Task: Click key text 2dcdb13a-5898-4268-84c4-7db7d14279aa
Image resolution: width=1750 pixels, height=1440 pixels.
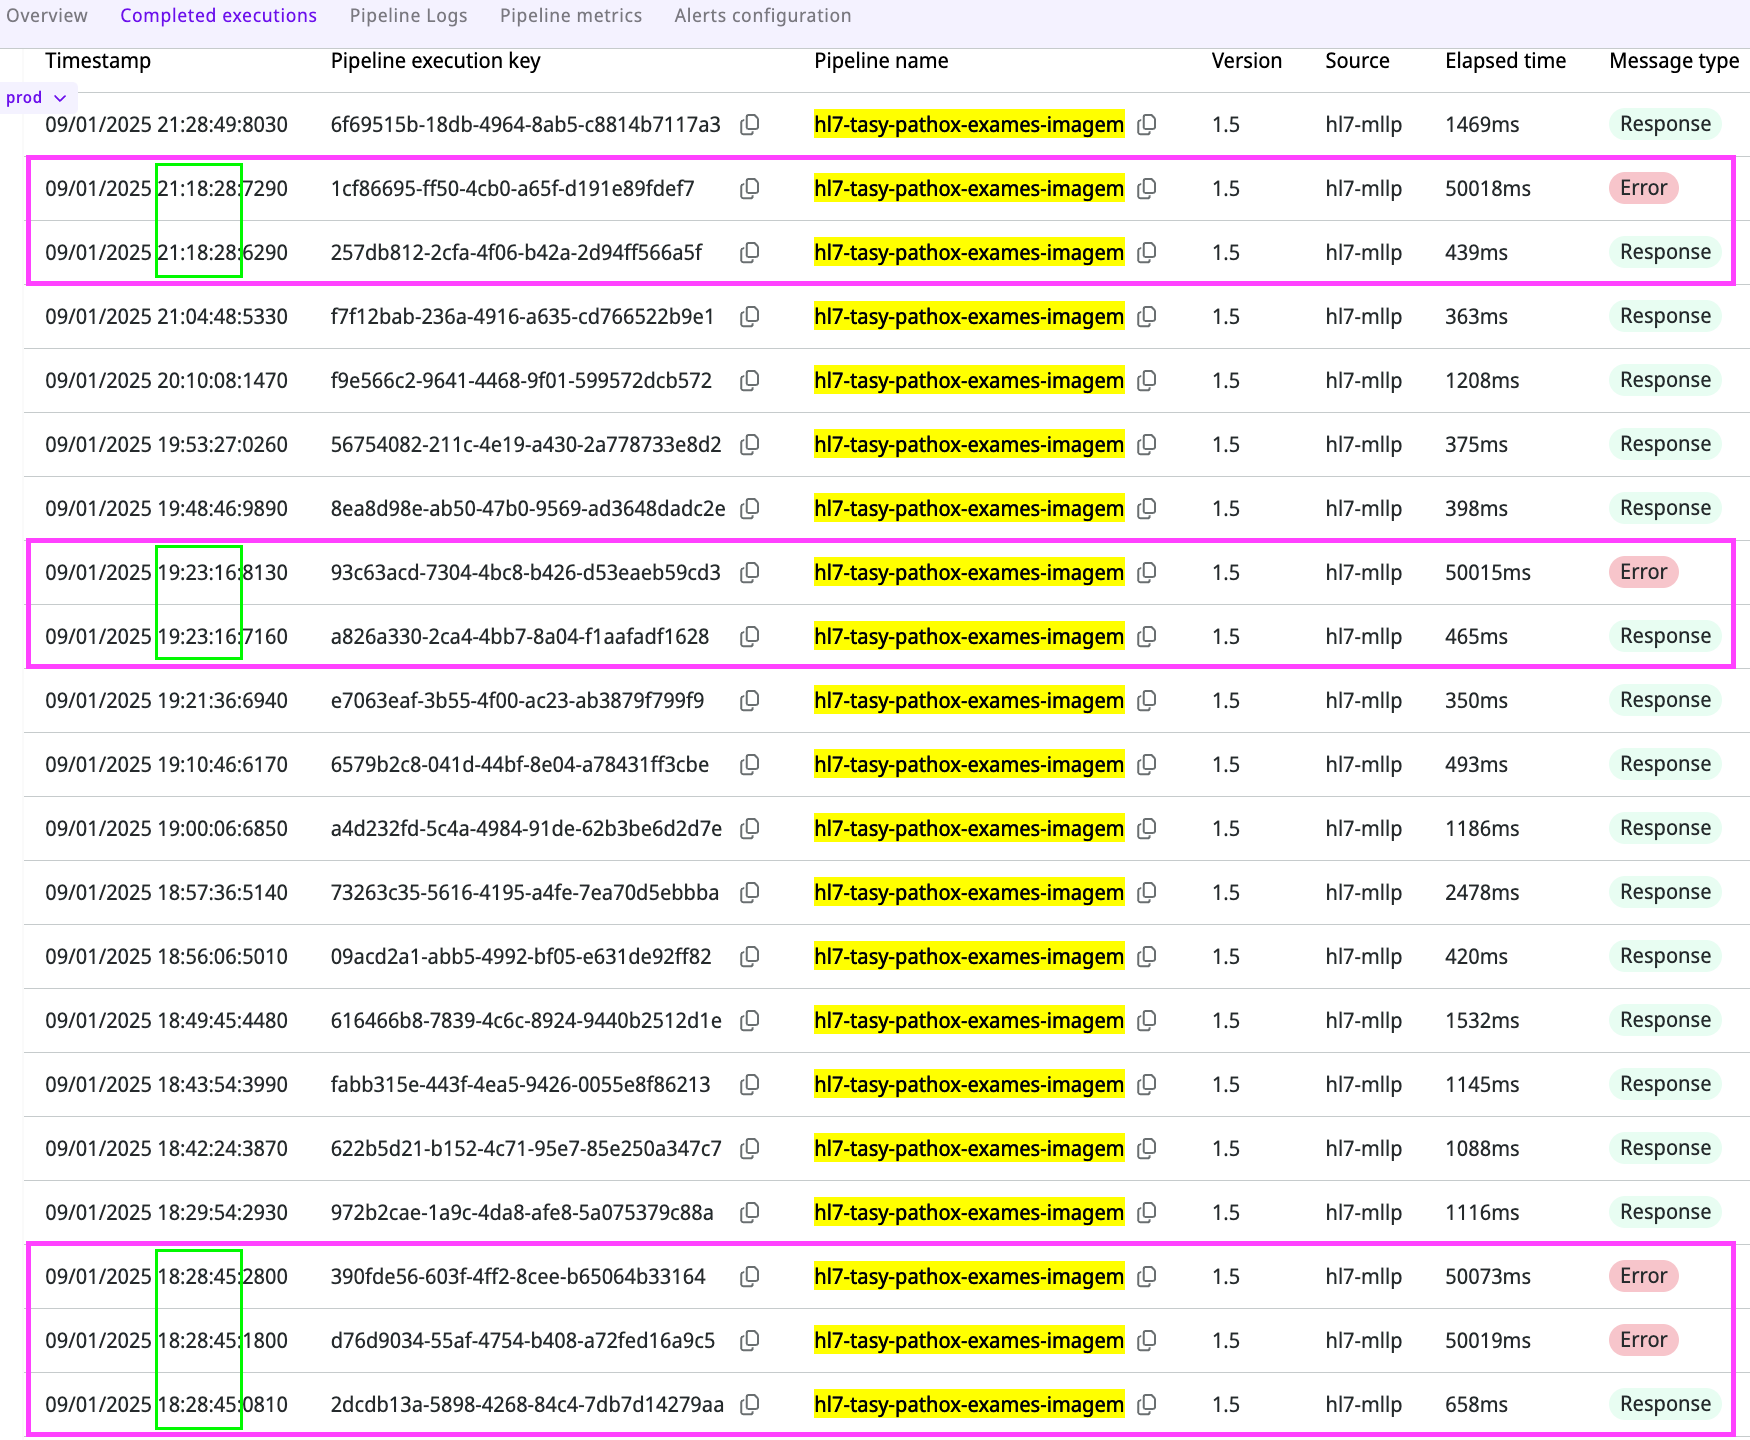Action: 527,1405
